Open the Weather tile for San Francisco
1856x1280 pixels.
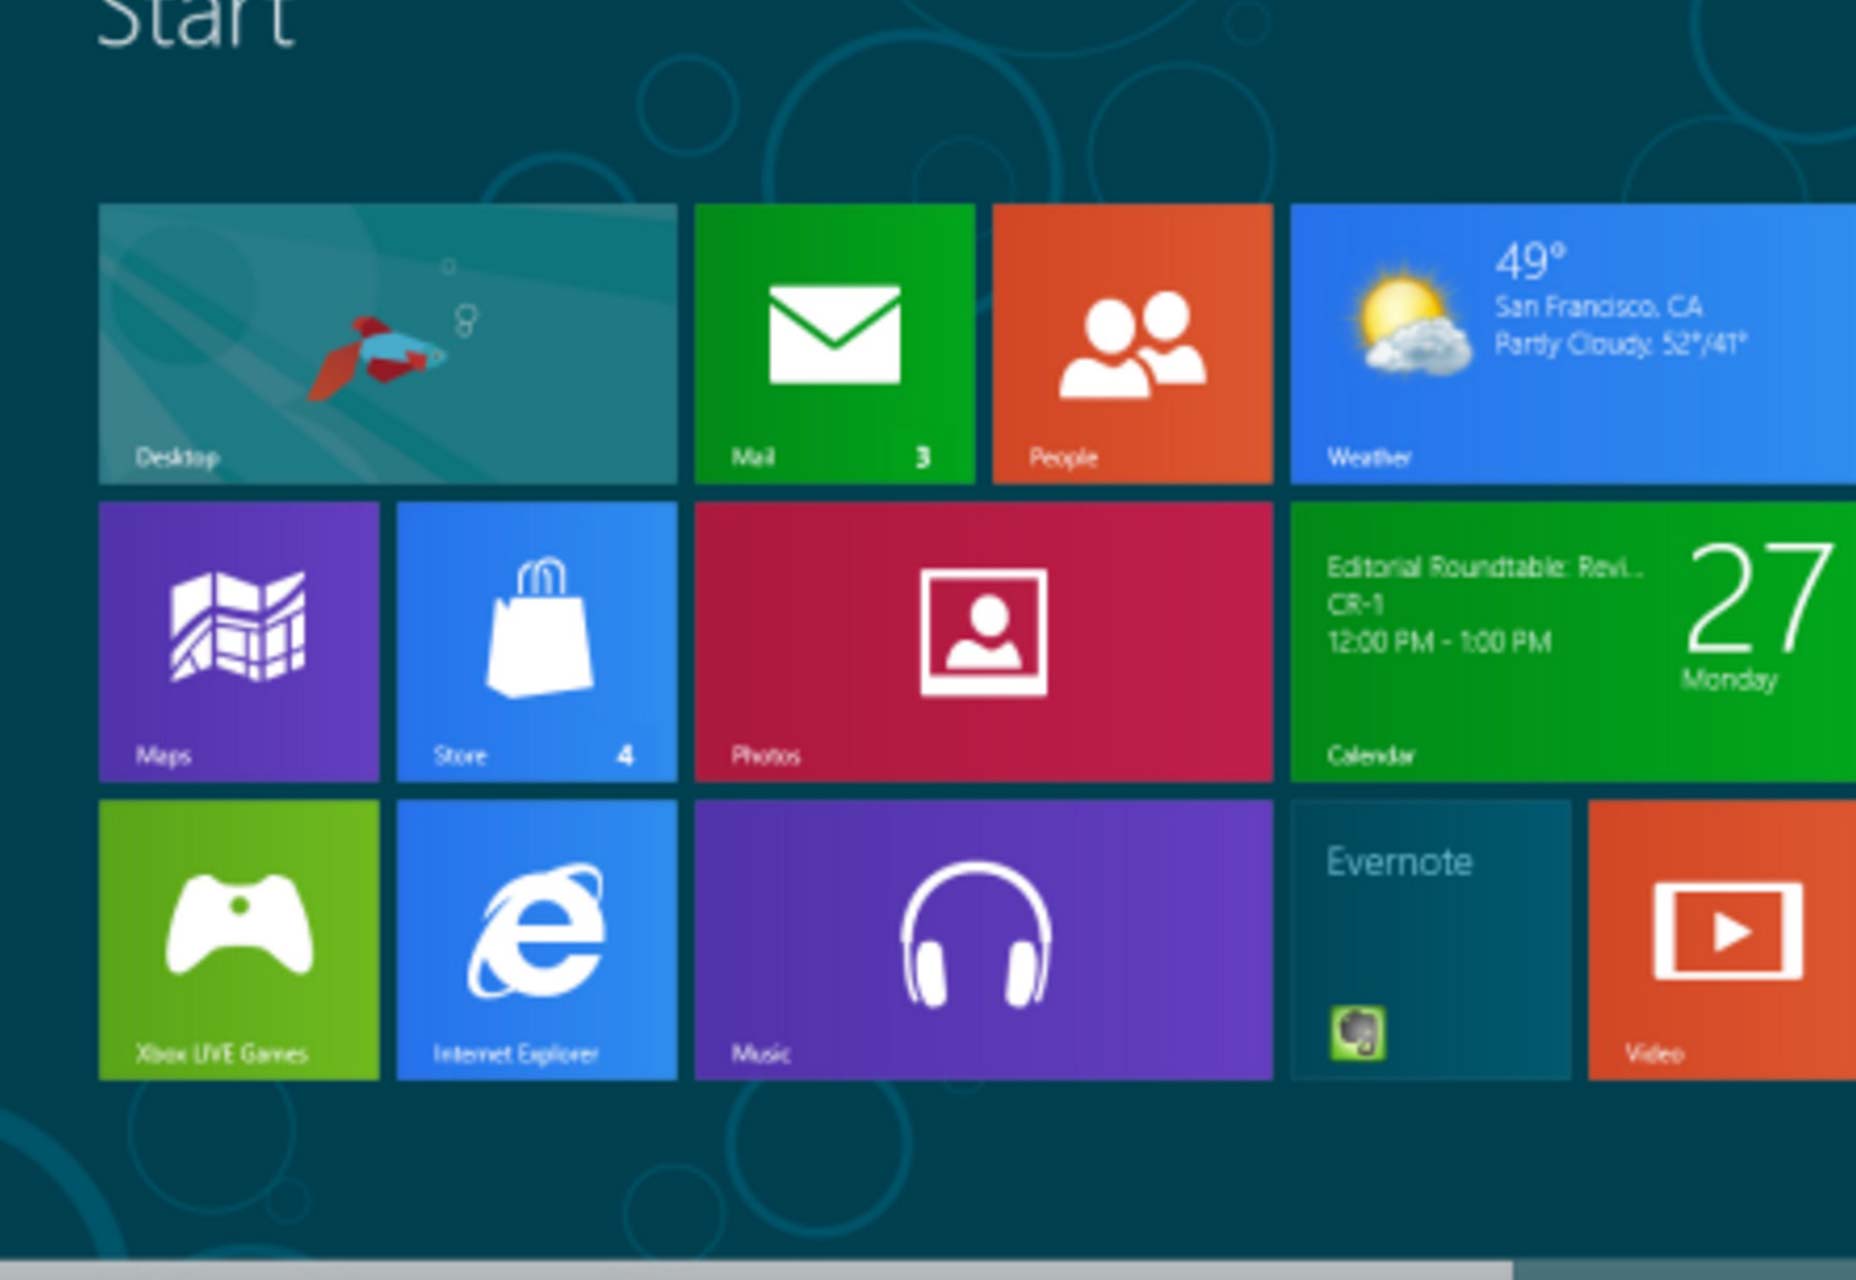(x=1573, y=343)
